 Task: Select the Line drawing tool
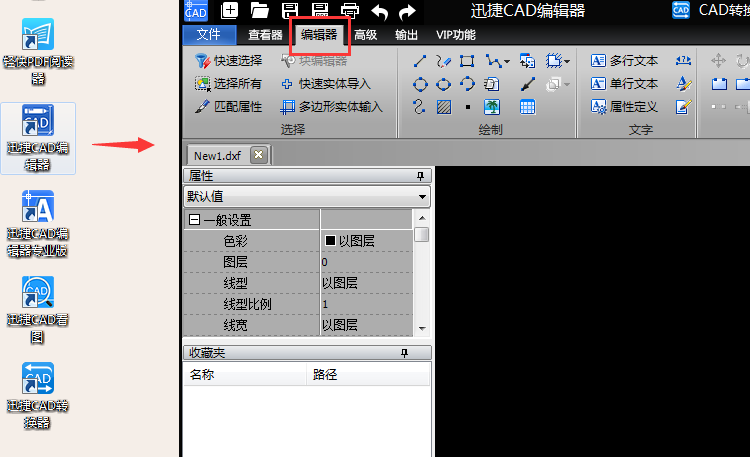coord(419,61)
